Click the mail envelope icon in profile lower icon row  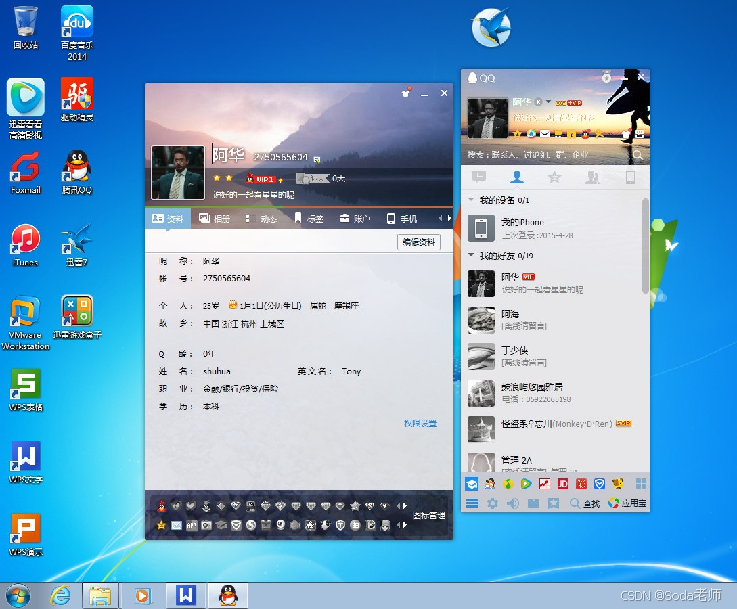click(x=176, y=525)
